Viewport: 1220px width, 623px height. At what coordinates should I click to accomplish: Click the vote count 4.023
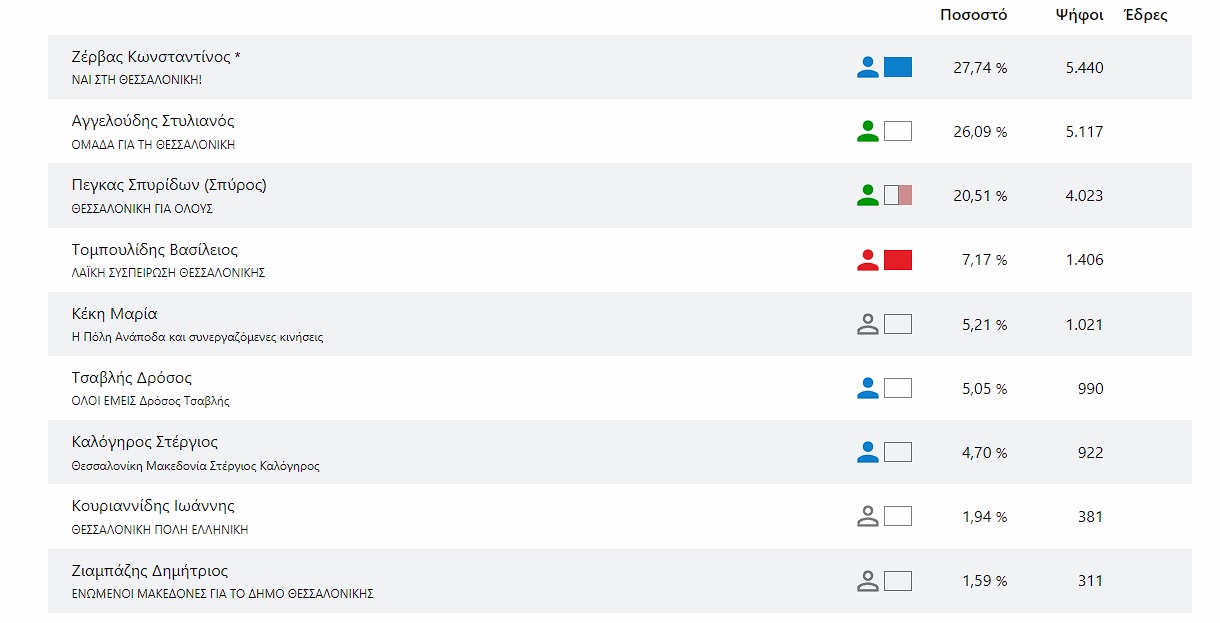(1085, 196)
